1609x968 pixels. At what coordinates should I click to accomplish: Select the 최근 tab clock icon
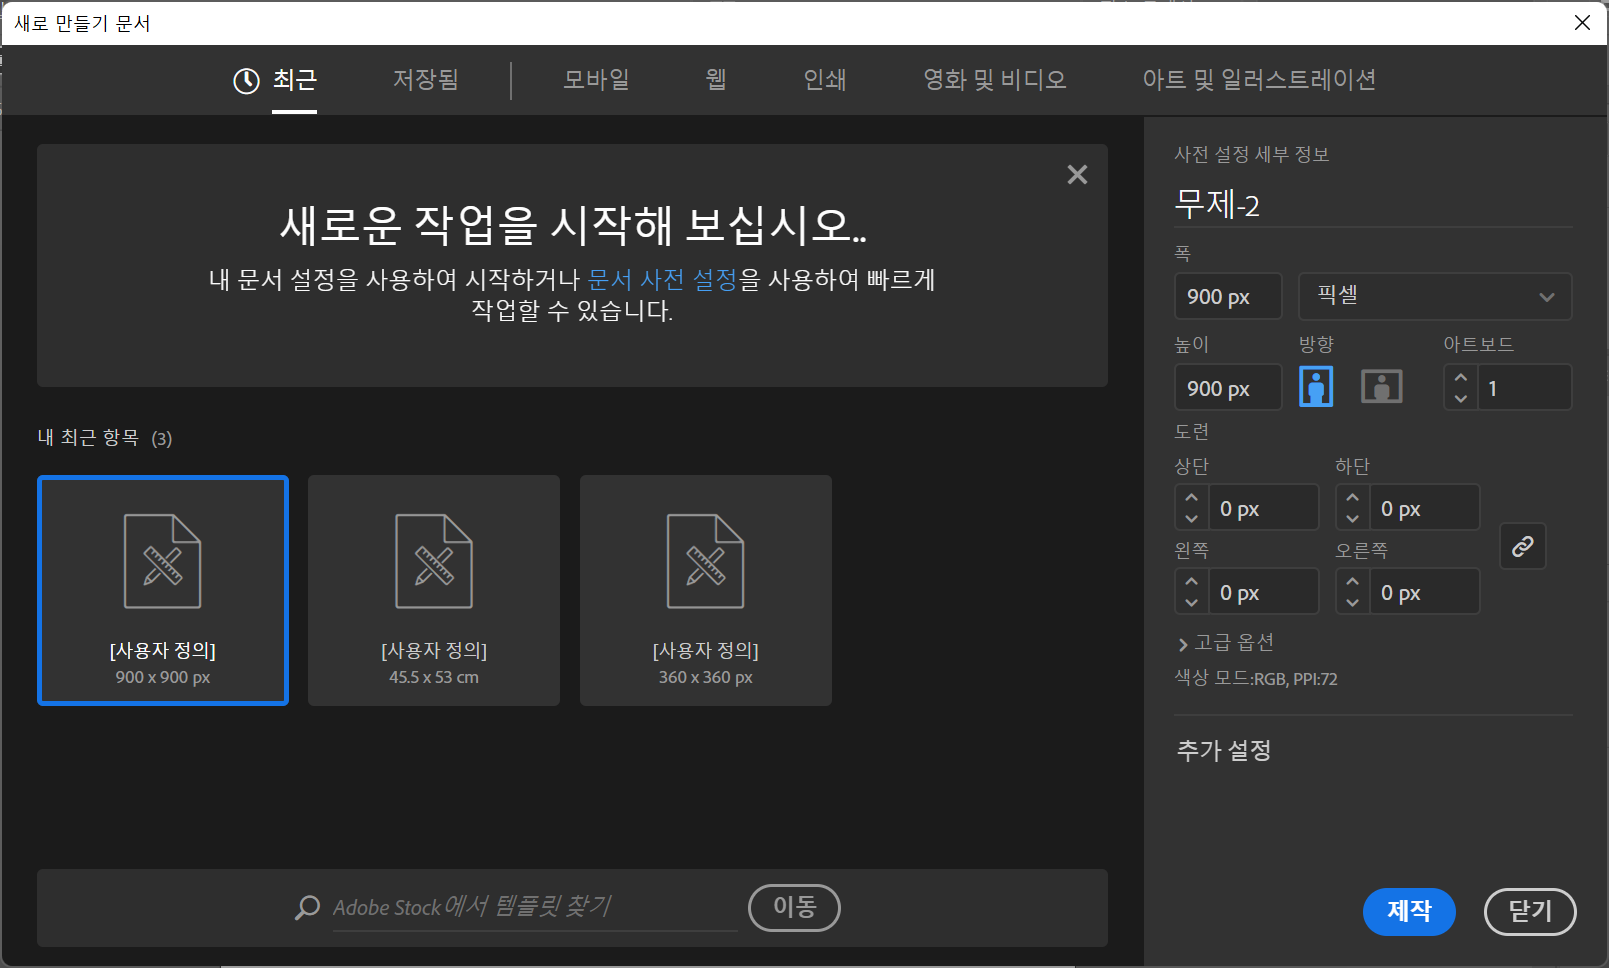(x=246, y=81)
